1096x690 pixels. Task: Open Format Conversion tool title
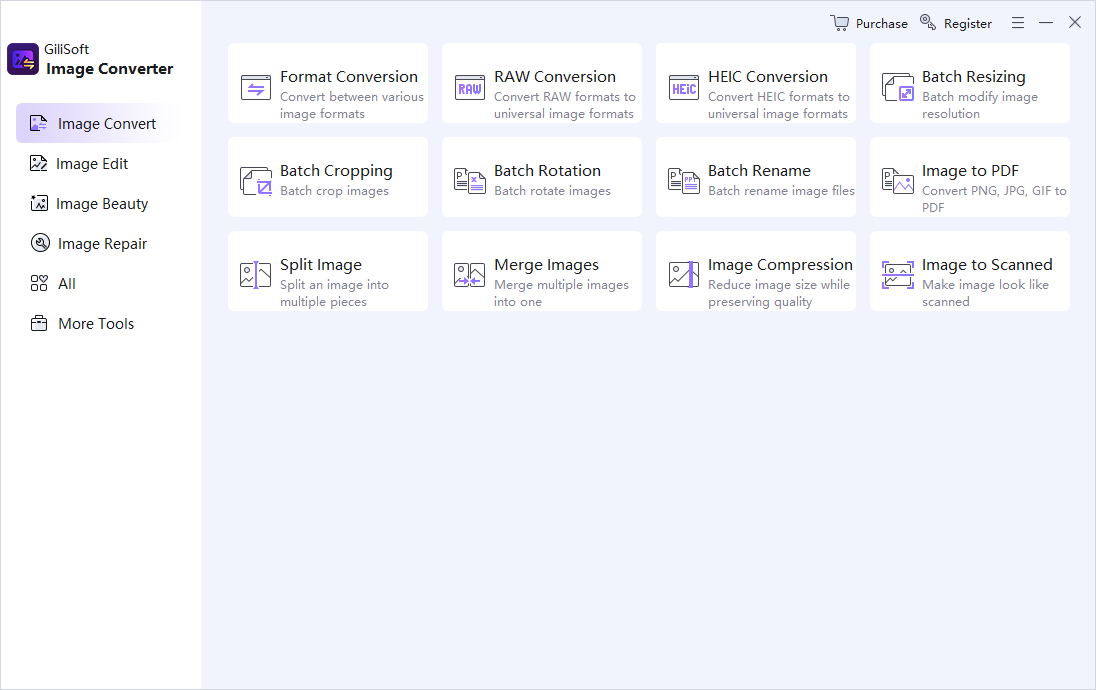point(349,77)
